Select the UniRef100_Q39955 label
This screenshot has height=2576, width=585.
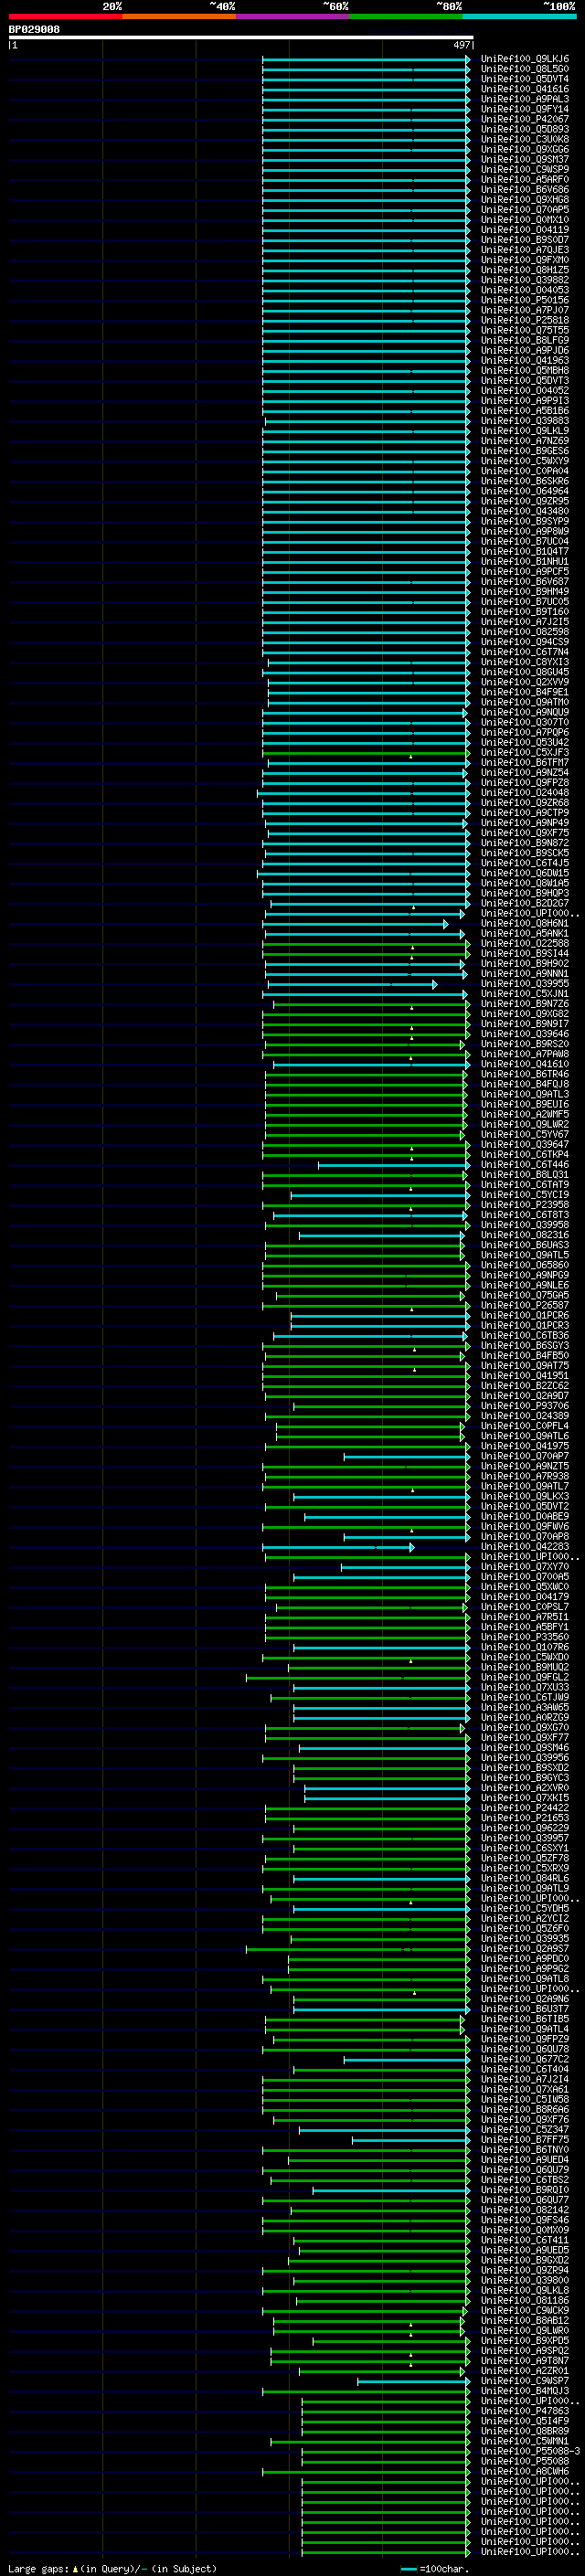525,984
